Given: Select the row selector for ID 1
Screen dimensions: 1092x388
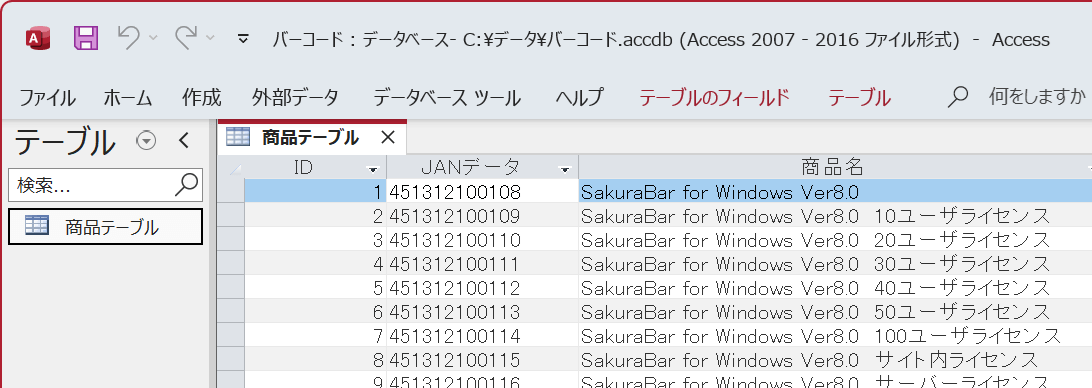Looking at the screenshot, I should [231, 191].
